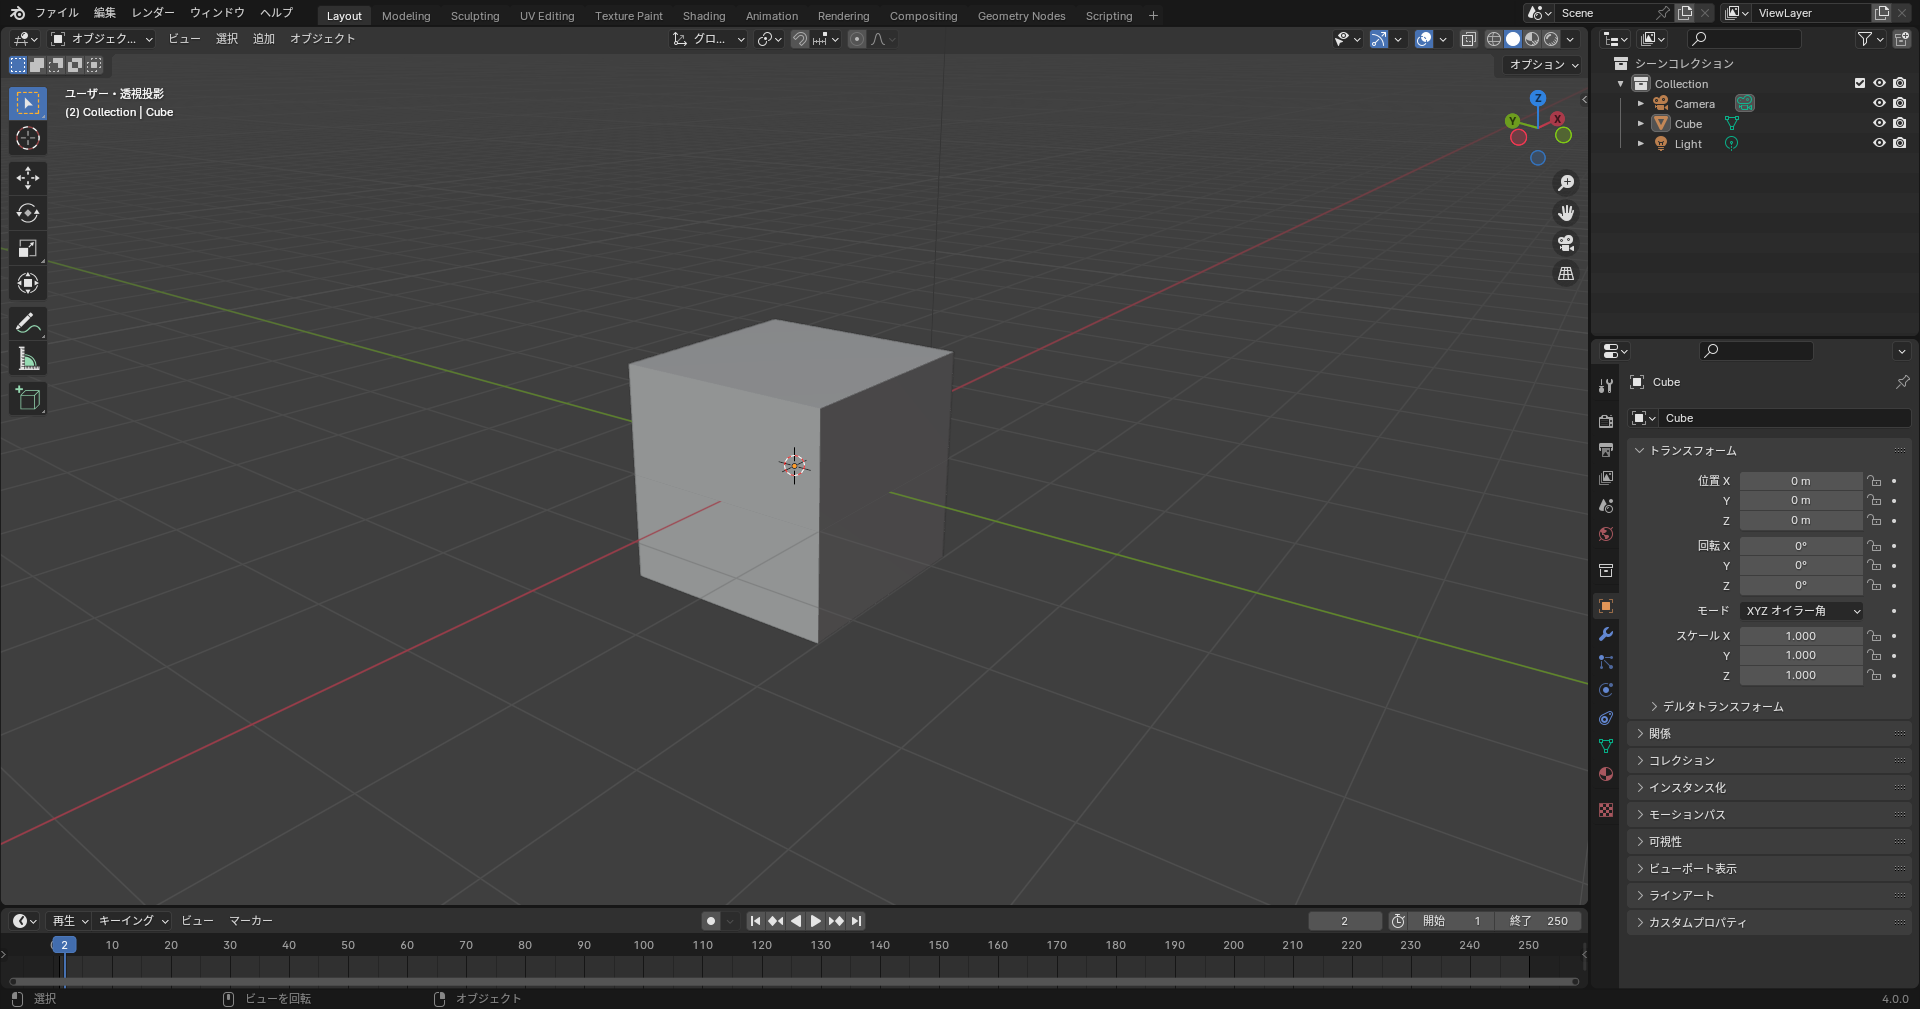Open the Tool properties tab
The image size is (1920, 1009).
tap(1606, 386)
